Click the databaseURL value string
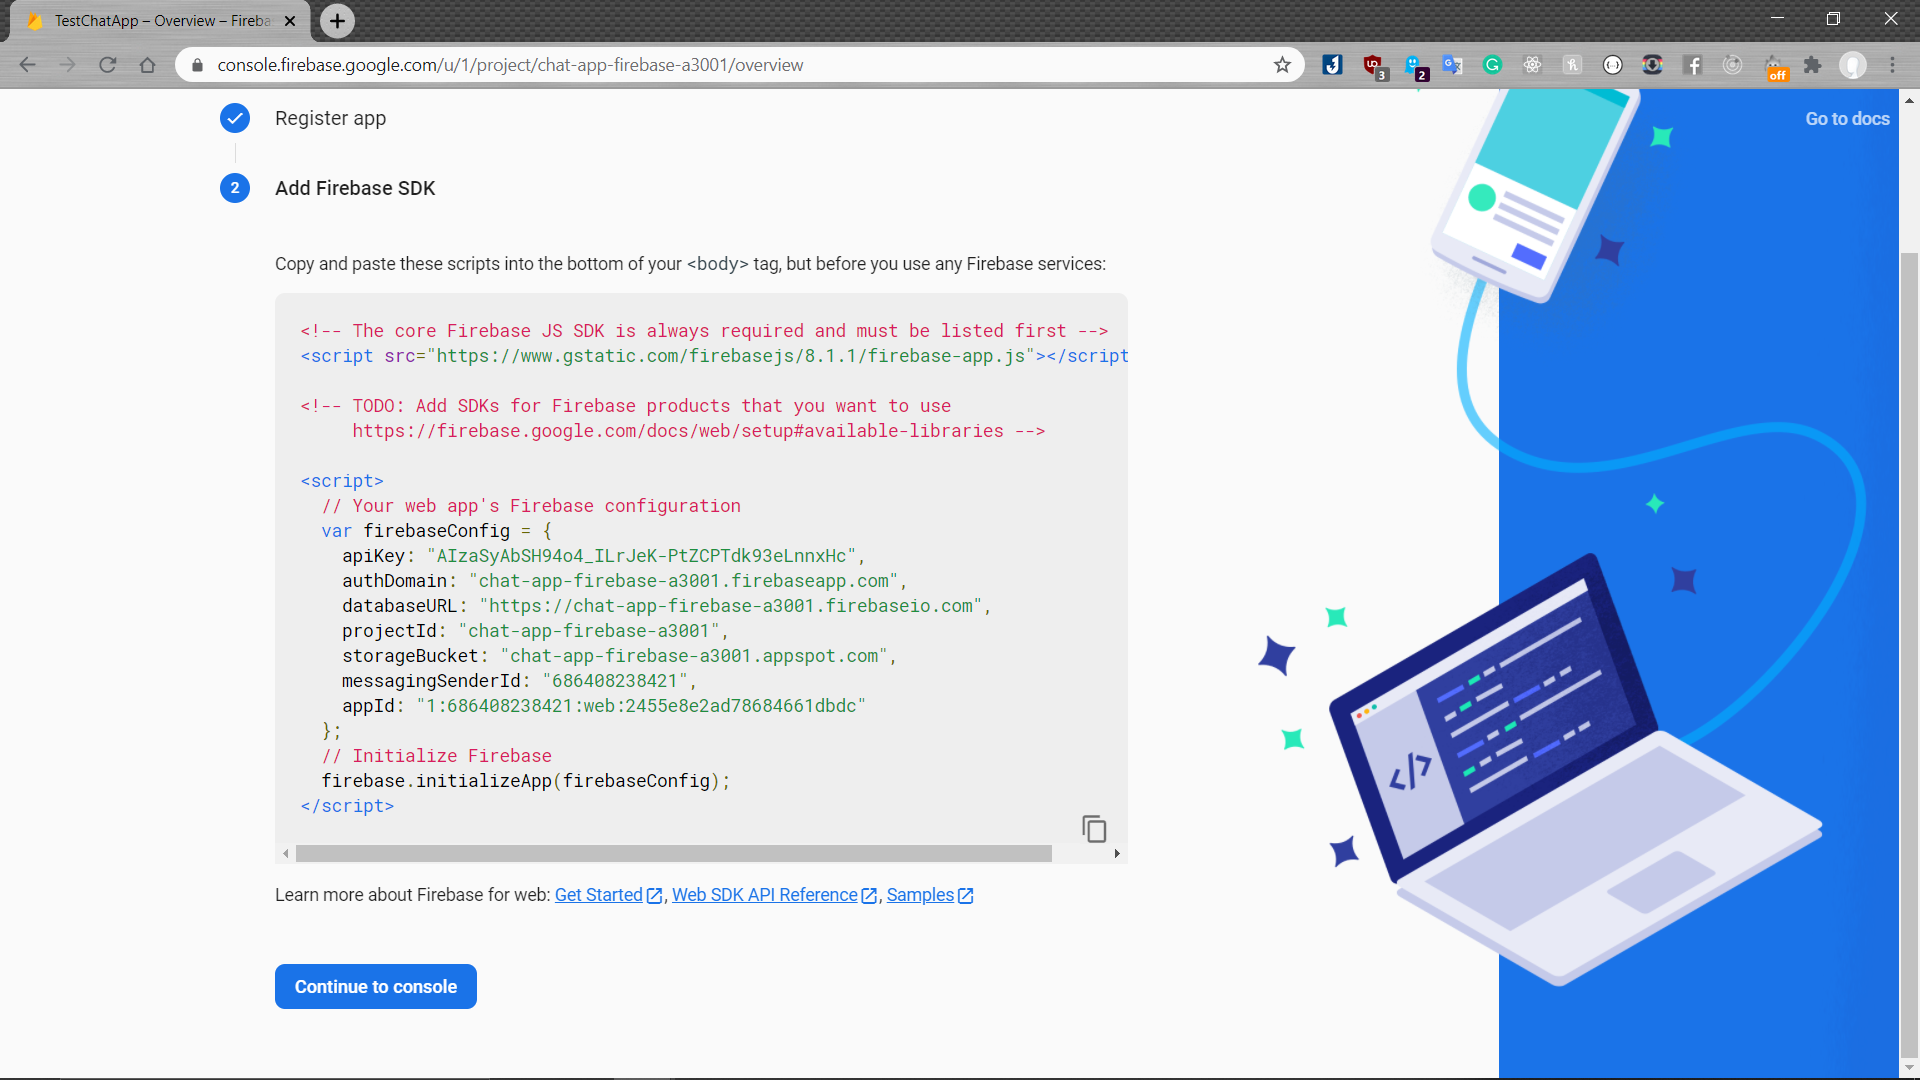 [x=731, y=606]
